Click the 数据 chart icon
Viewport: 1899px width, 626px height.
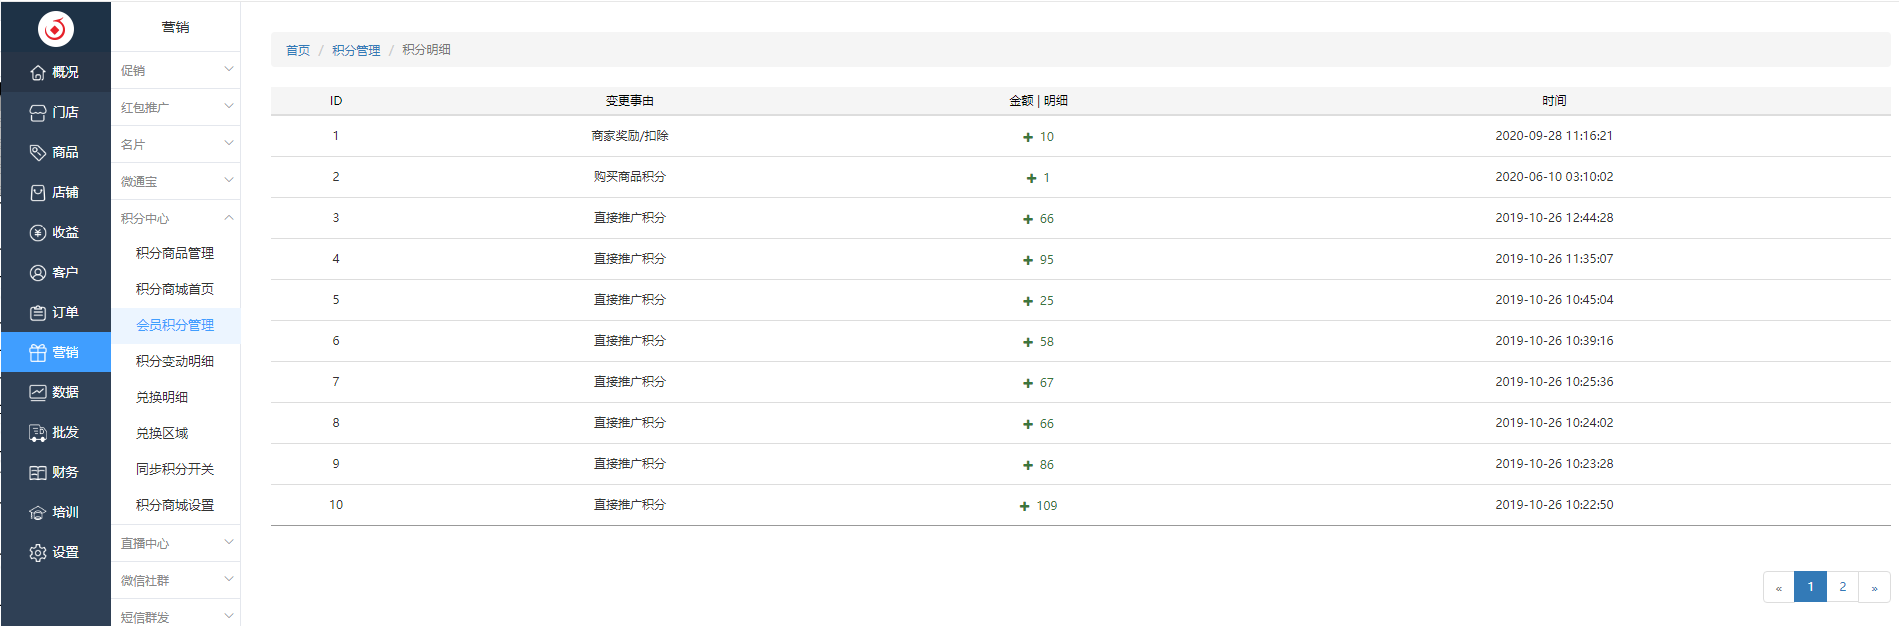coord(38,392)
